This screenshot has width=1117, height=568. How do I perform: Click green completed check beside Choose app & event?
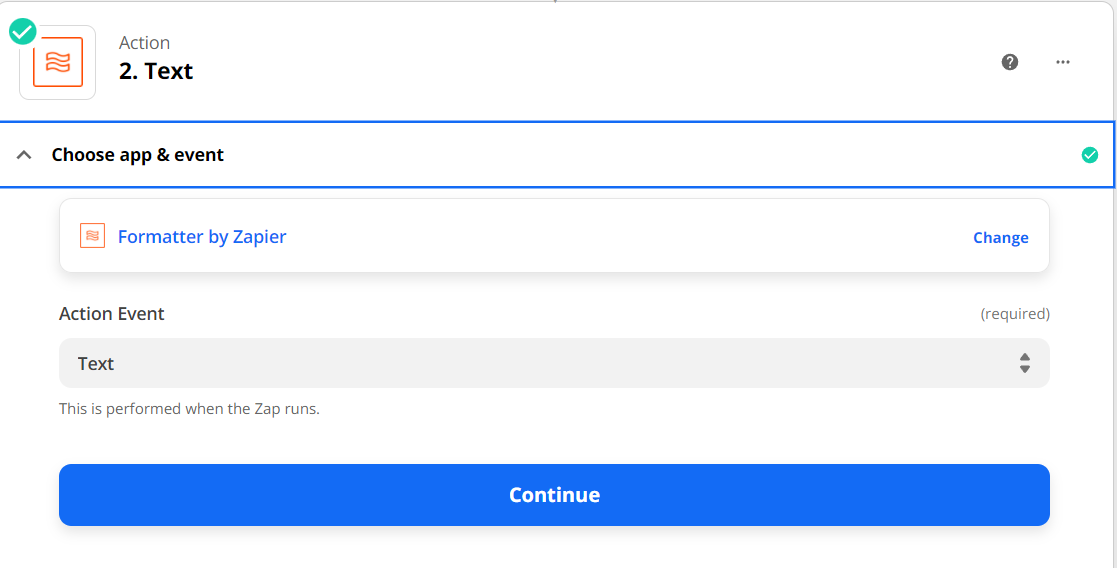1090,155
